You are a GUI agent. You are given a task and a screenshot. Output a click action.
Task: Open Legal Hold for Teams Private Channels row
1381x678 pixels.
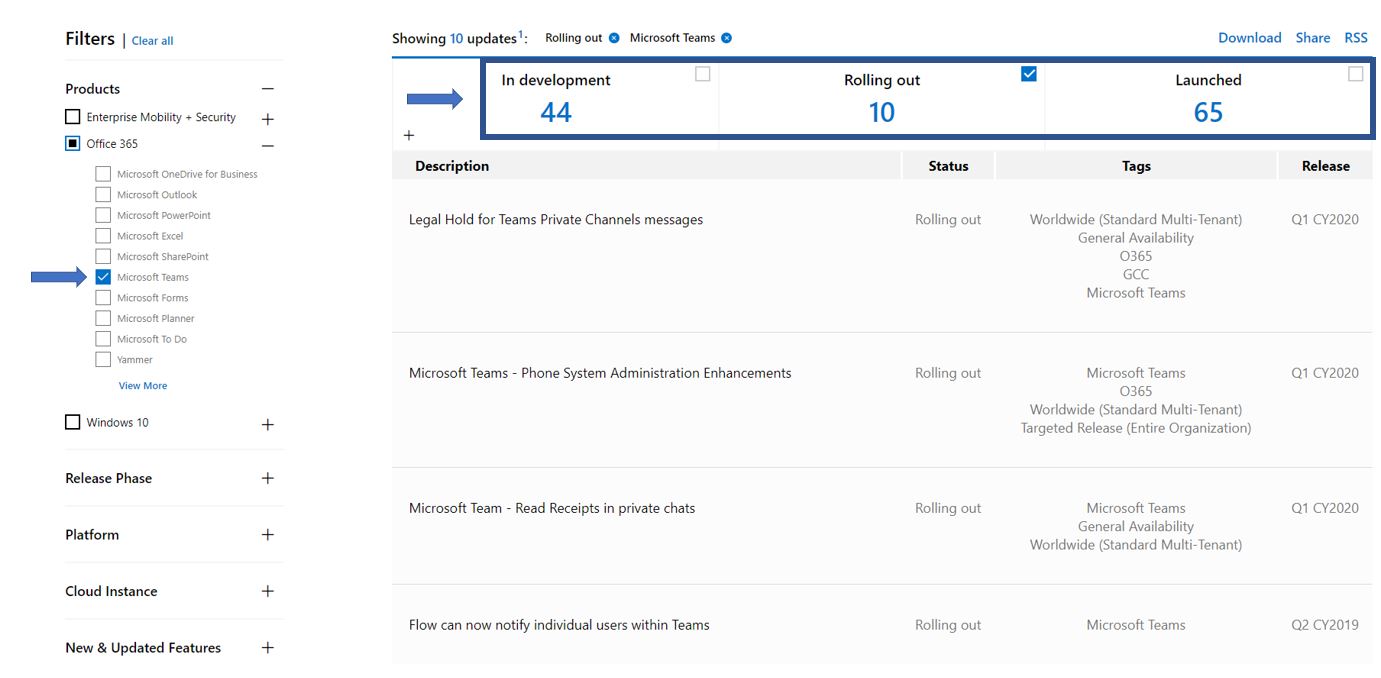click(x=555, y=220)
